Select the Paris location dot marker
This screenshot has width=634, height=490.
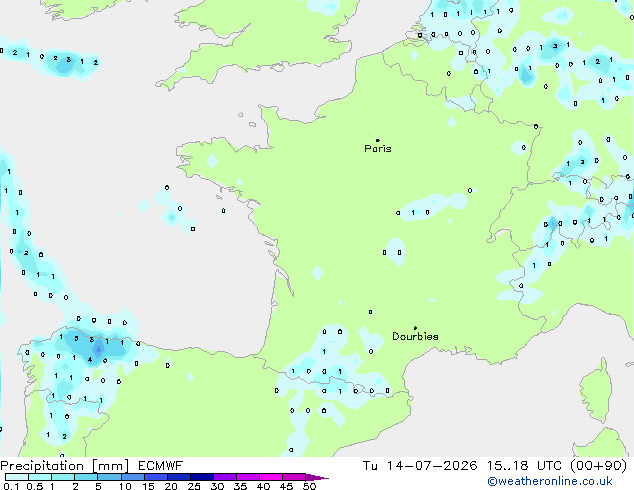[378, 140]
